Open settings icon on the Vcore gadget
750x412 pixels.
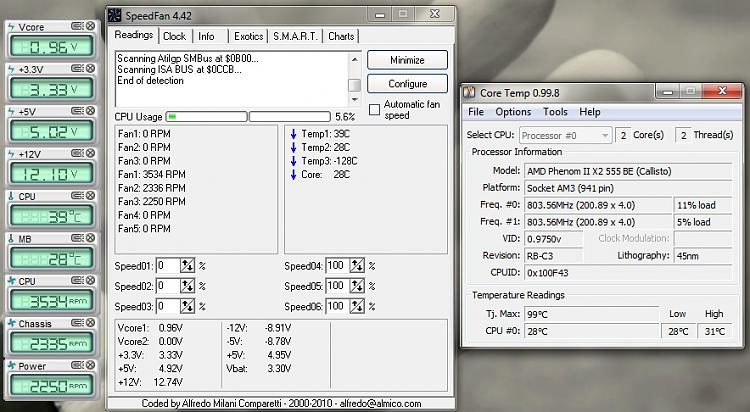pos(77,26)
